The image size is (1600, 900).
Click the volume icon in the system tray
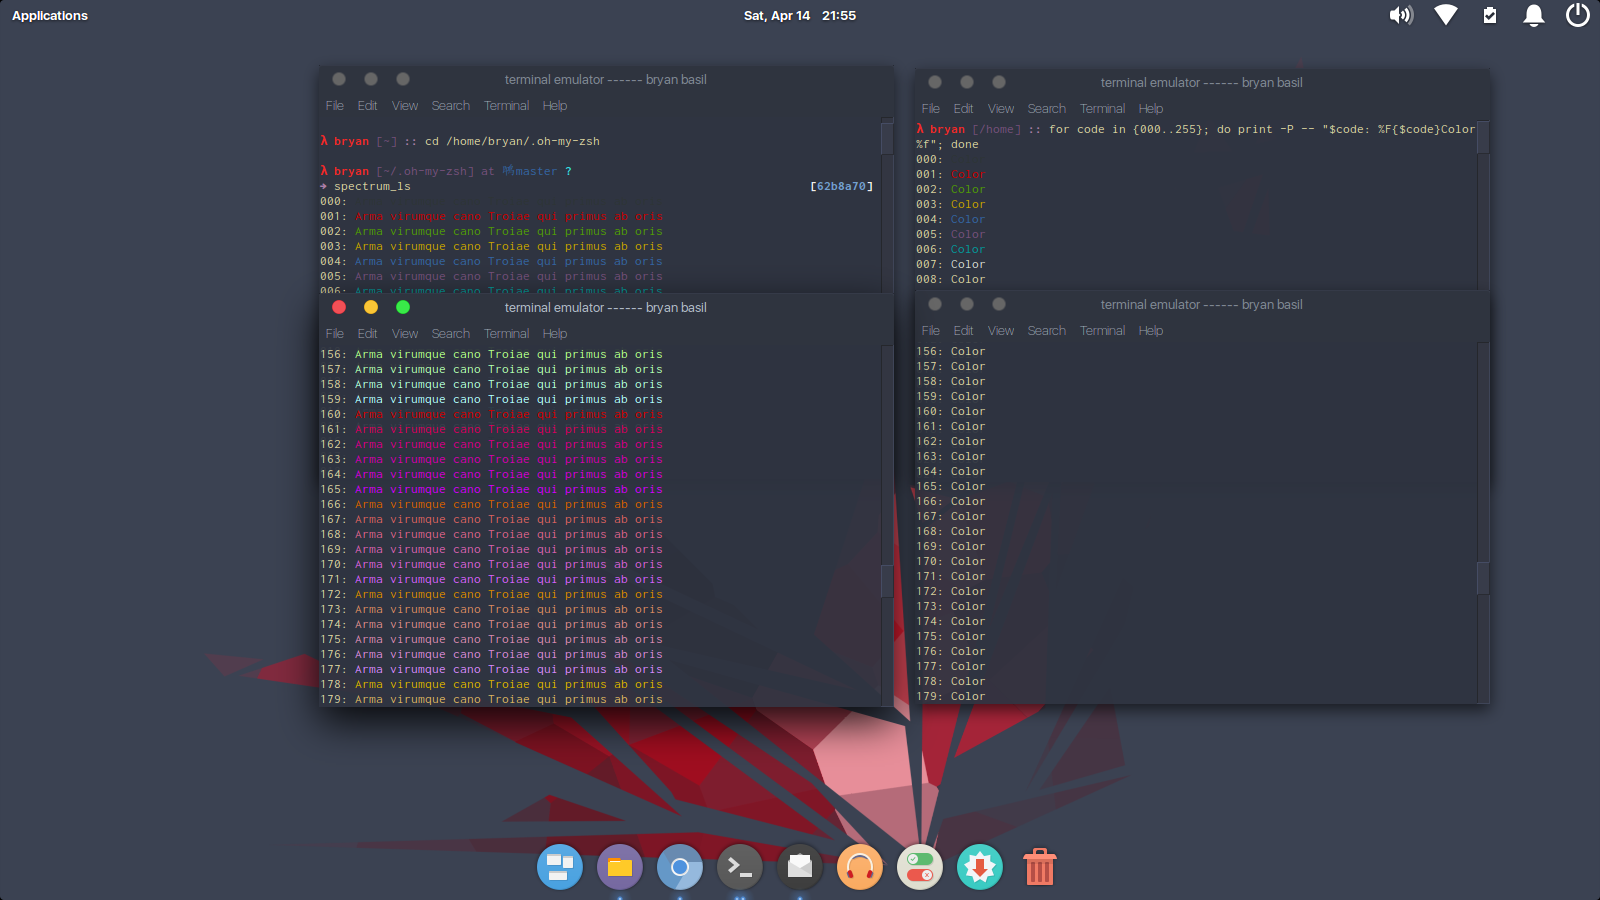pos(1401,15)
